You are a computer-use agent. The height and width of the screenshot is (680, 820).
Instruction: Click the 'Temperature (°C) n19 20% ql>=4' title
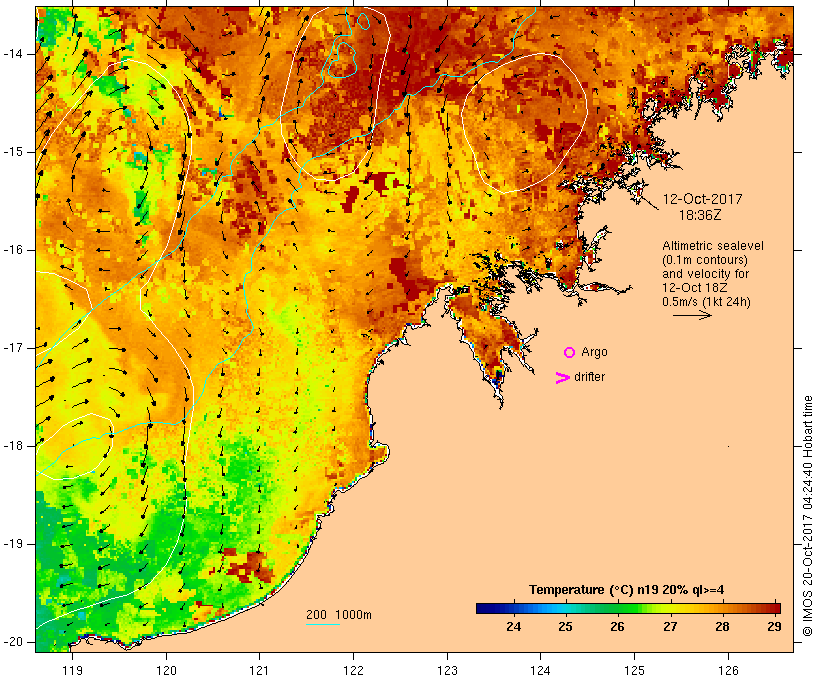(627, 590)
